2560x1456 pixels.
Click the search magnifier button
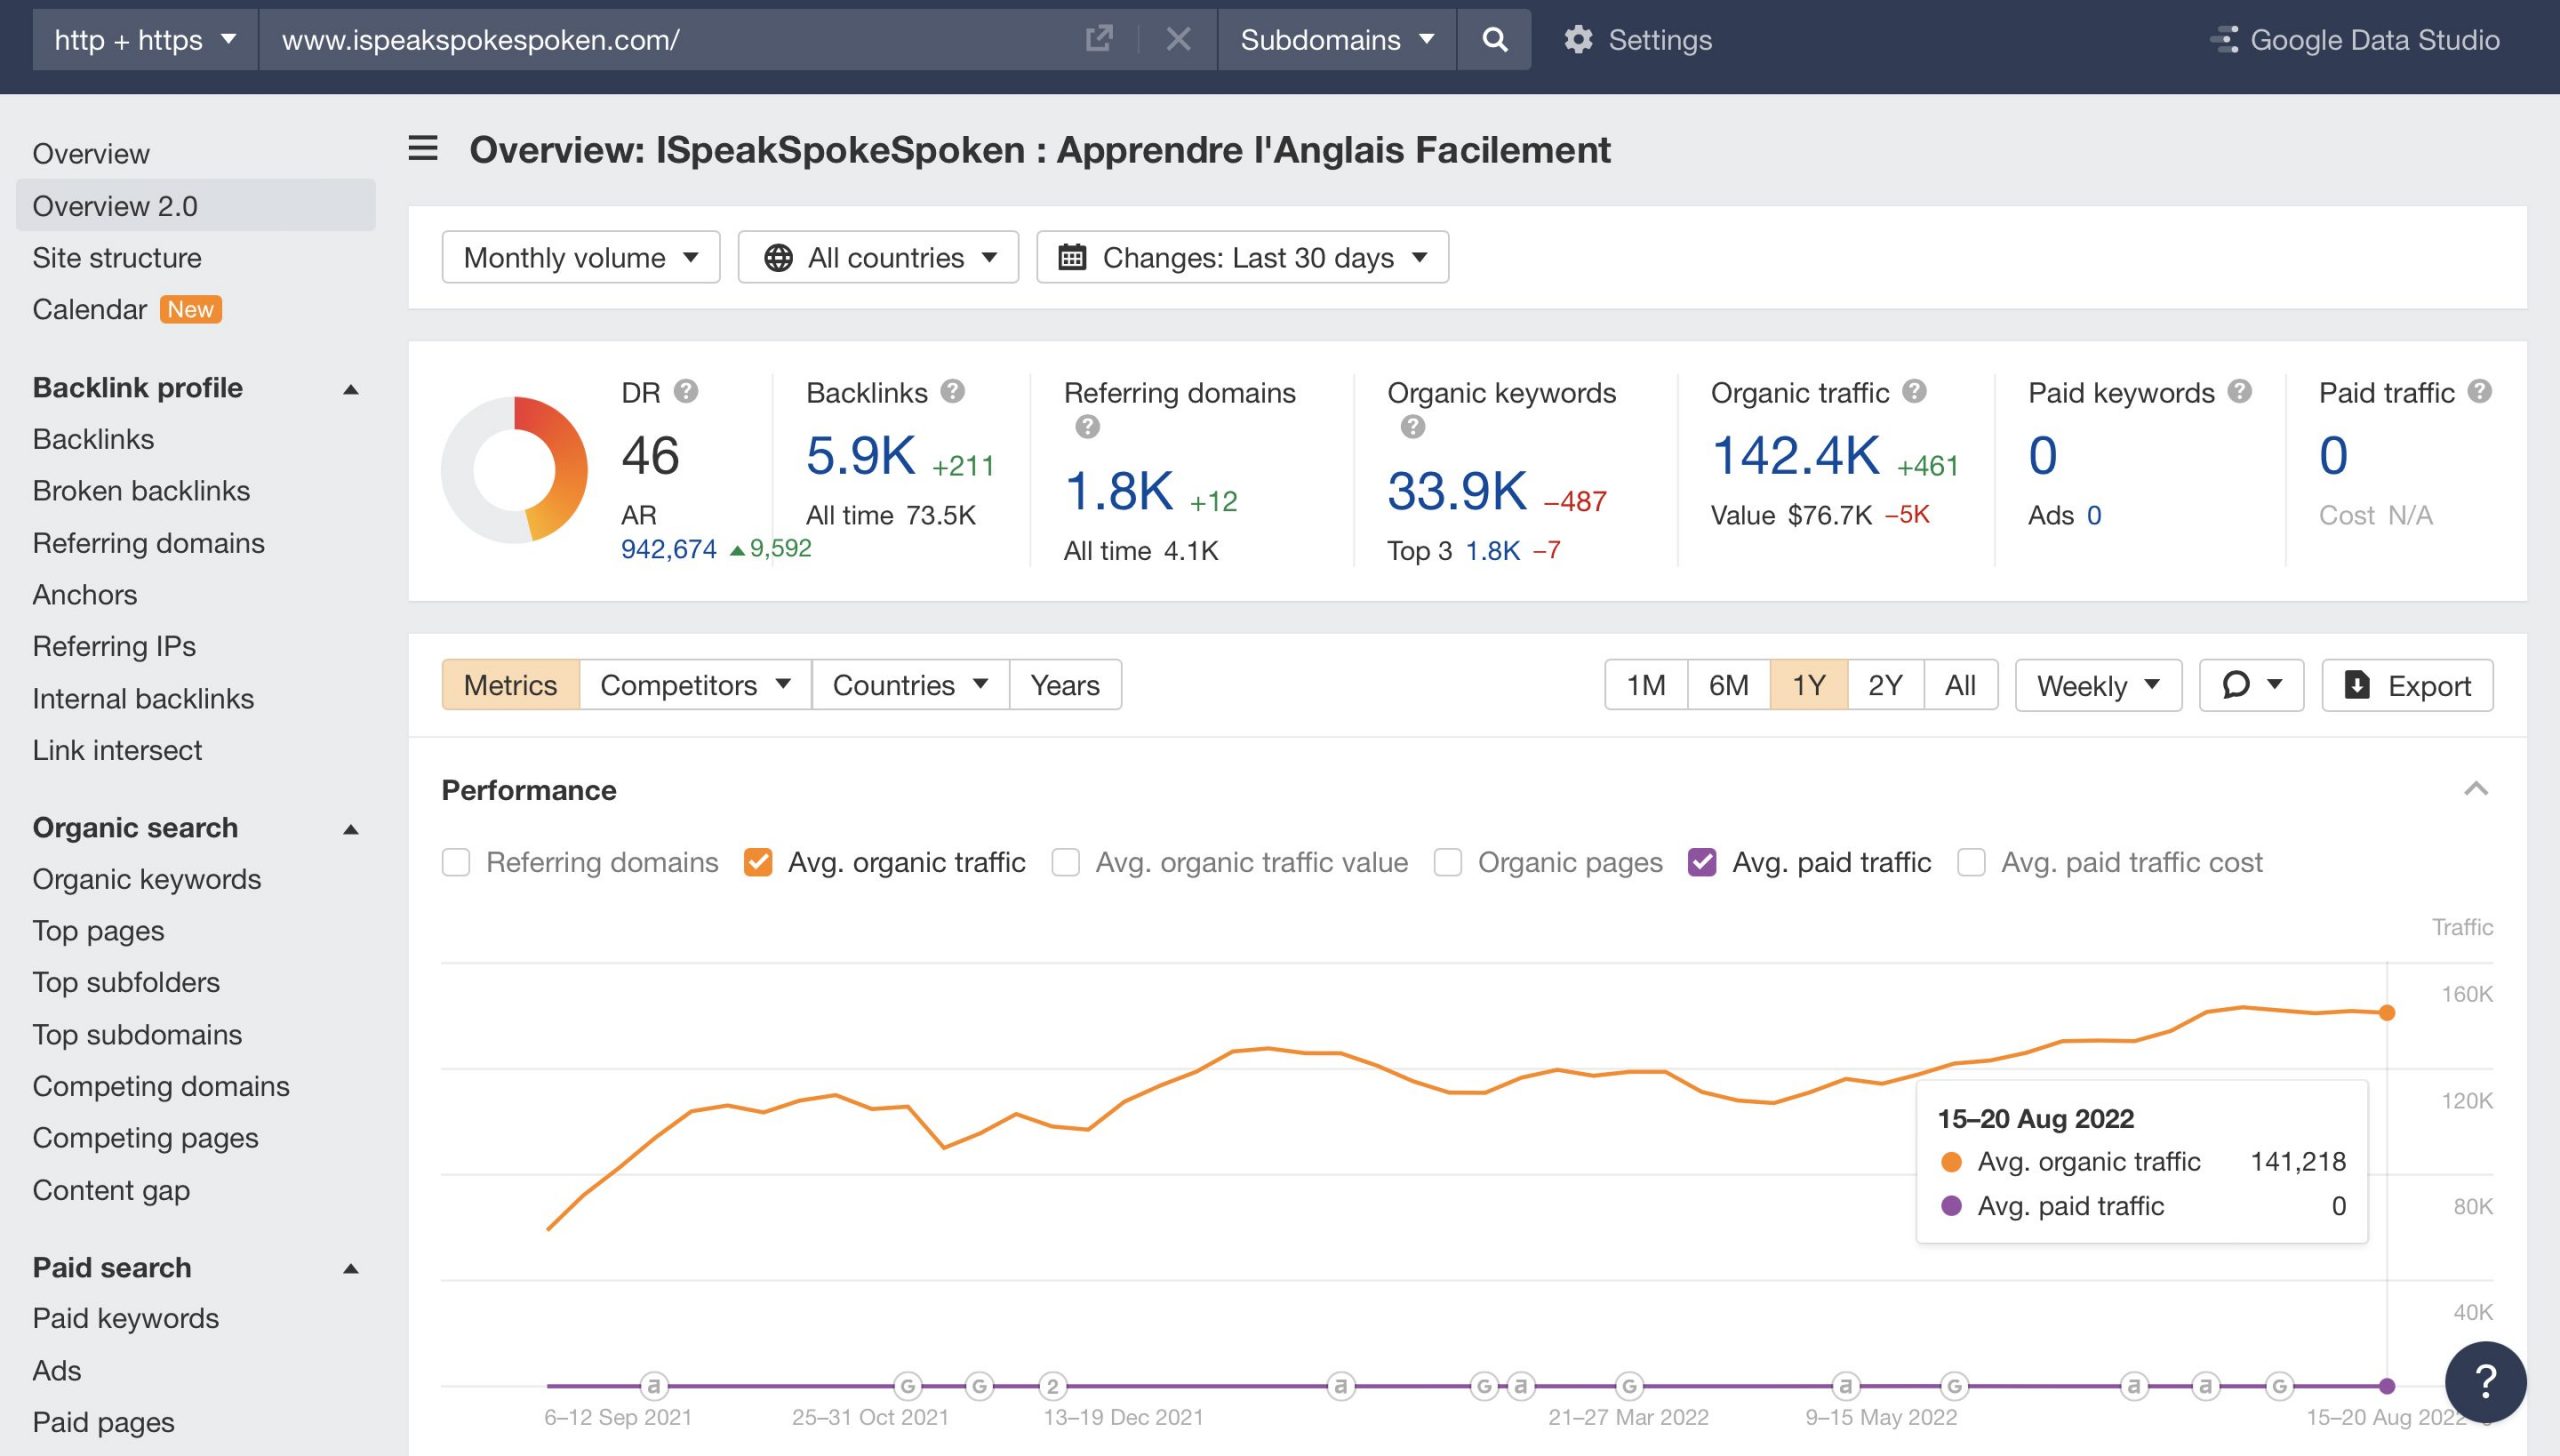tap(1494, 39)
